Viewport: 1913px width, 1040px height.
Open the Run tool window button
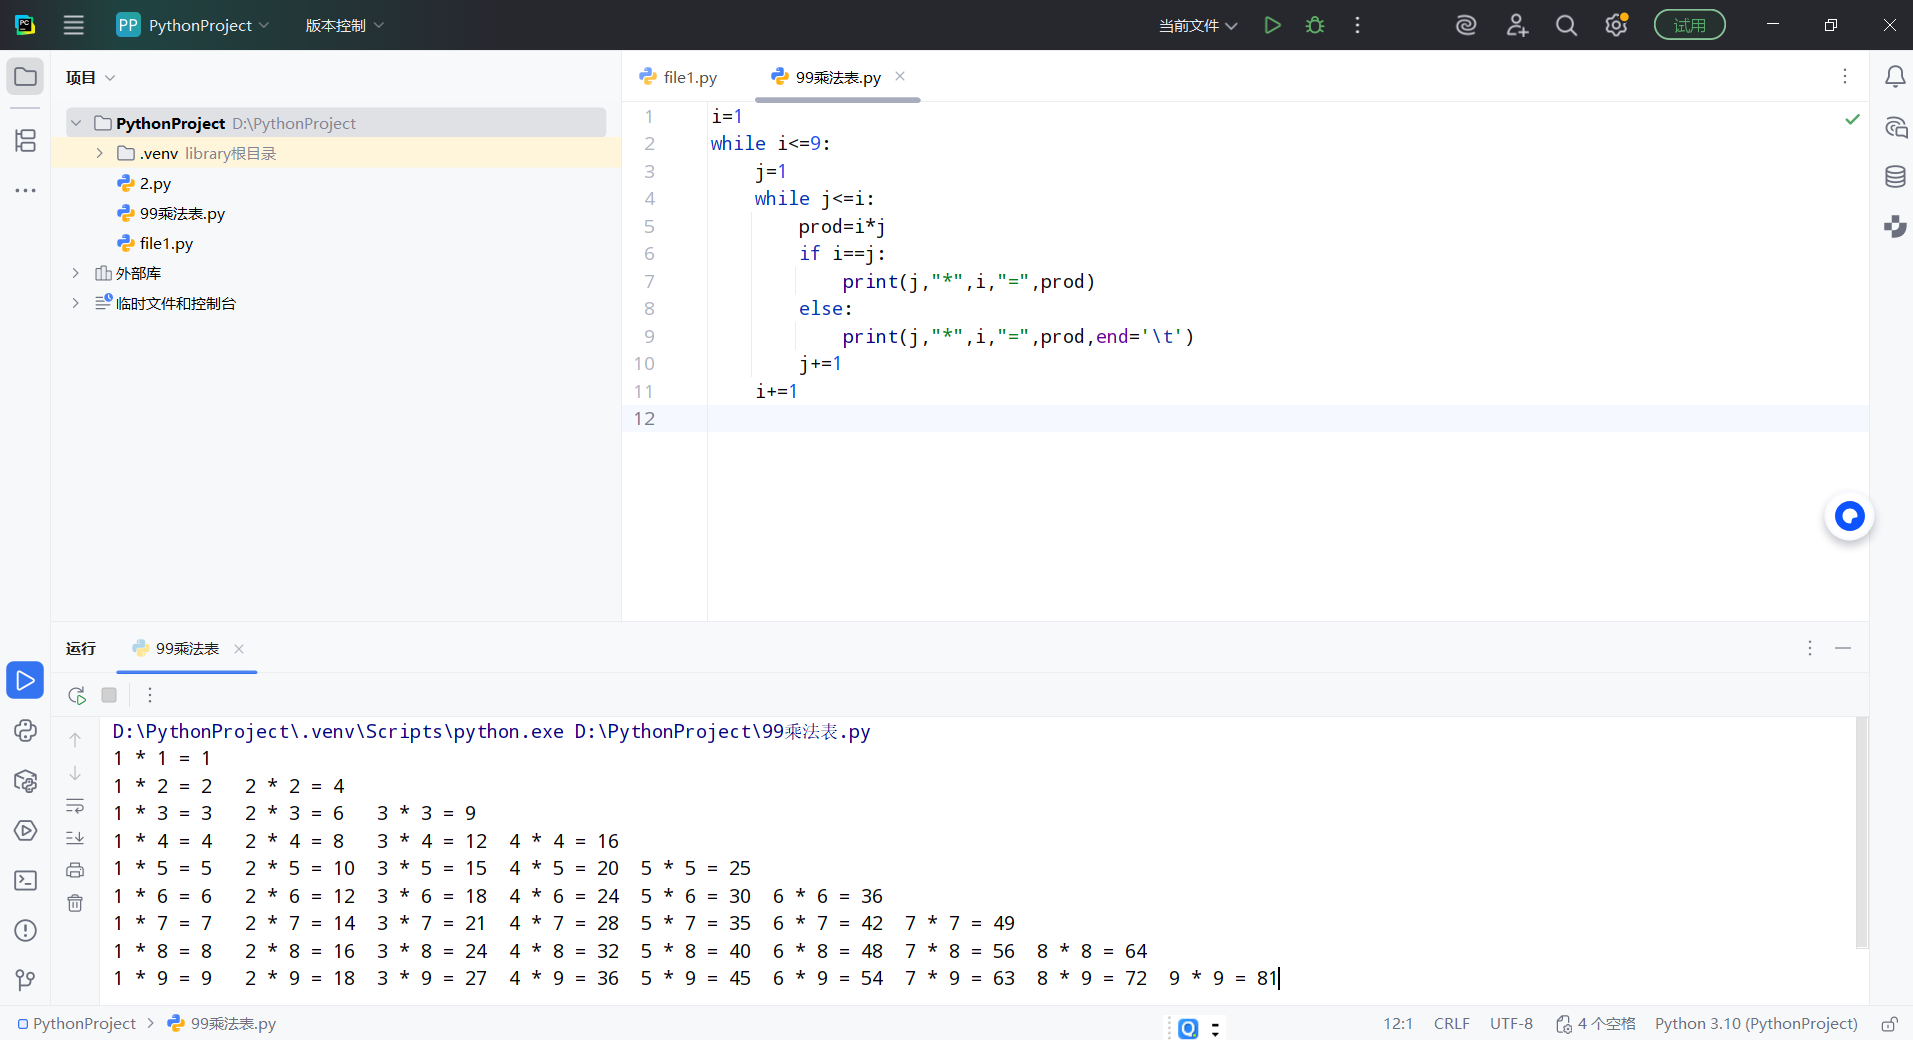[x=25, y=680]
